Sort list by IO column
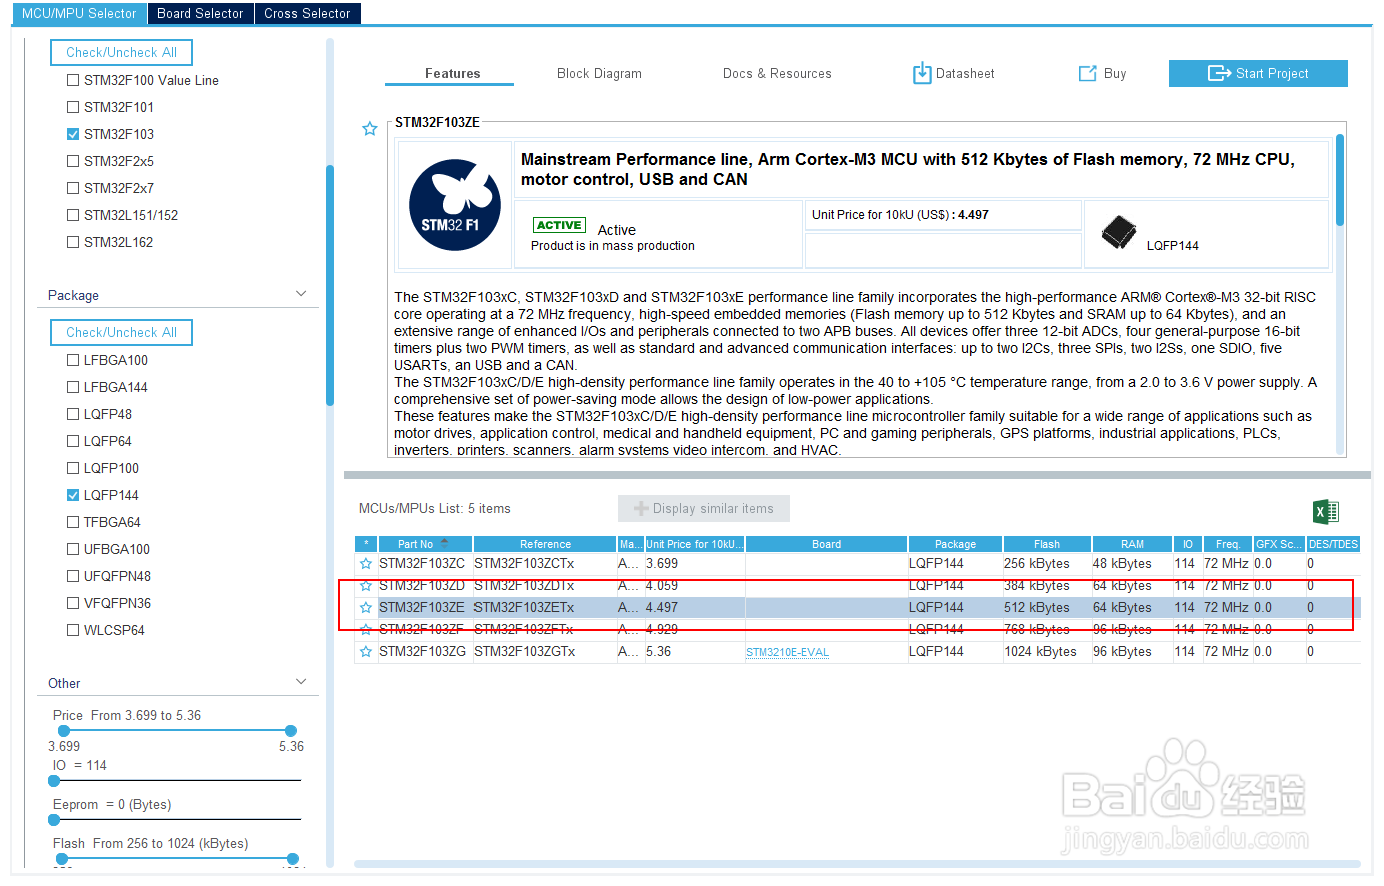The width and height of the screenshot is (1384, 886). (1187, 544)
